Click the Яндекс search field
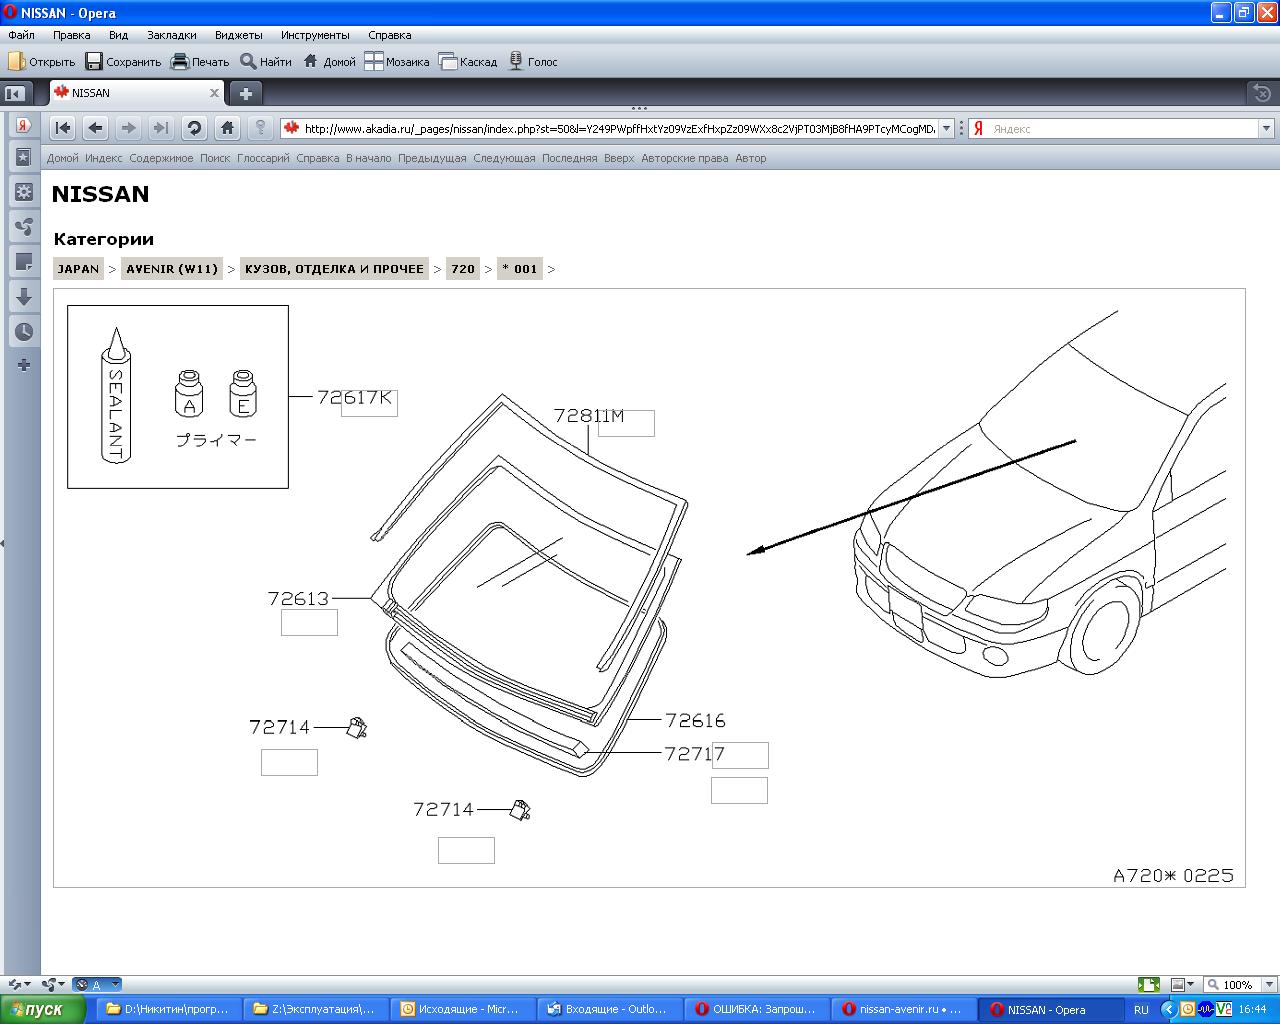 pyautogui.click(x=1123, y=128)
